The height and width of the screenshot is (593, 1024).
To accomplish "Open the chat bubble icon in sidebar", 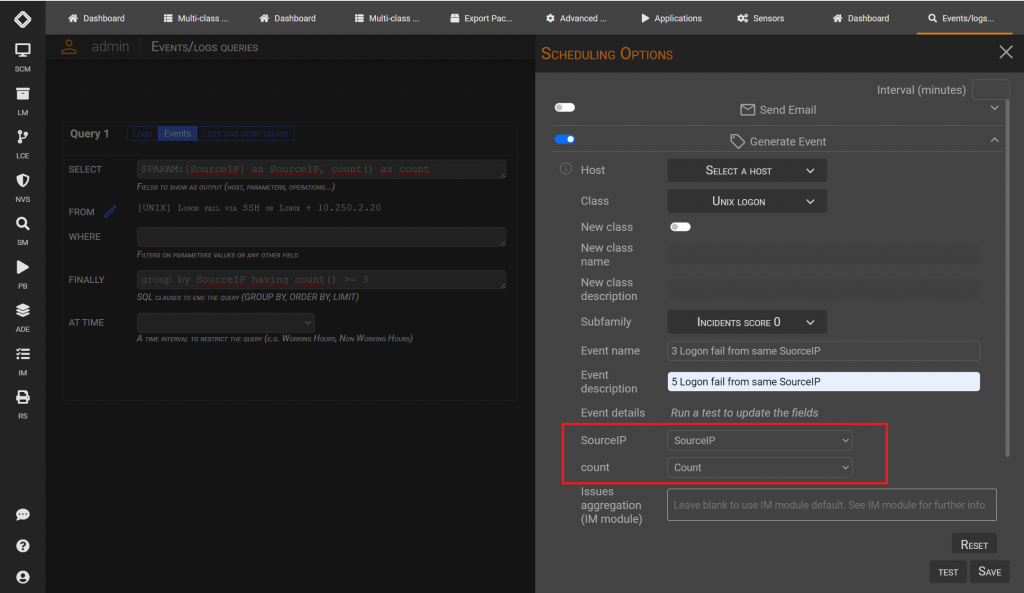I will pos(22,515).
